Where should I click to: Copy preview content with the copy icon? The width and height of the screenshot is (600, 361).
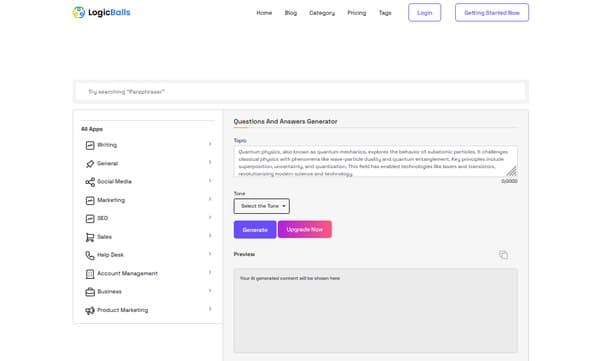504,255
